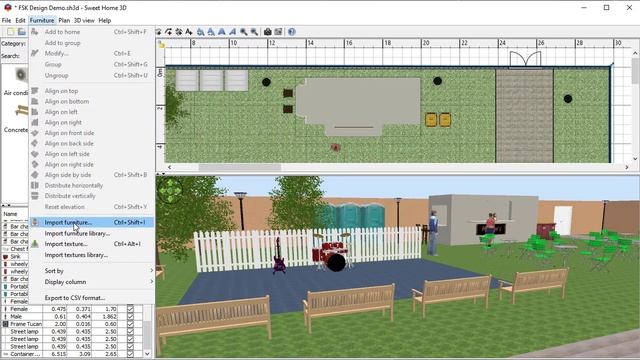Click the Open home toolbar icon
640x360 pixels.
pos(22,32)
